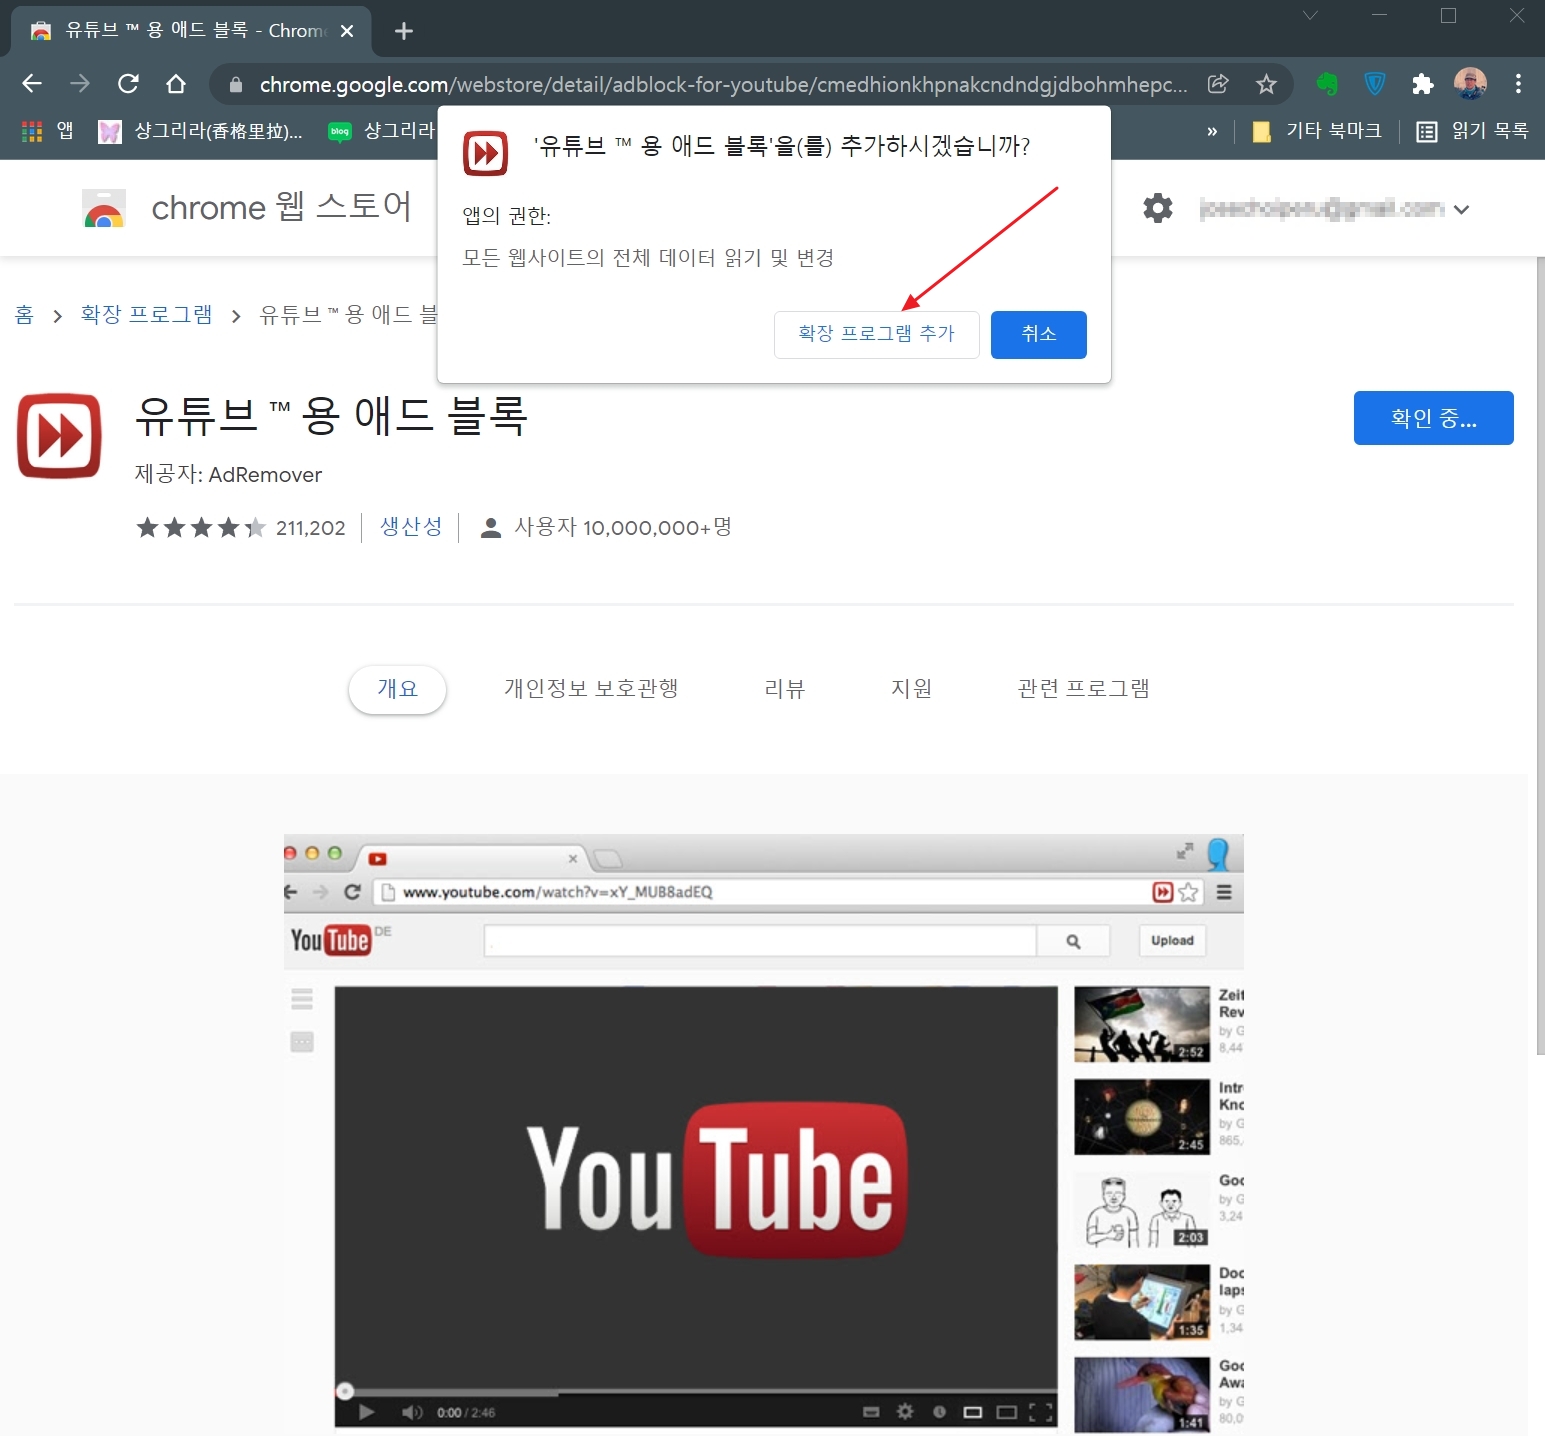Viewport: 1545px width, 1436px height.
Task: Click the extension icon in the permission dialog
Action: (486, 154)
